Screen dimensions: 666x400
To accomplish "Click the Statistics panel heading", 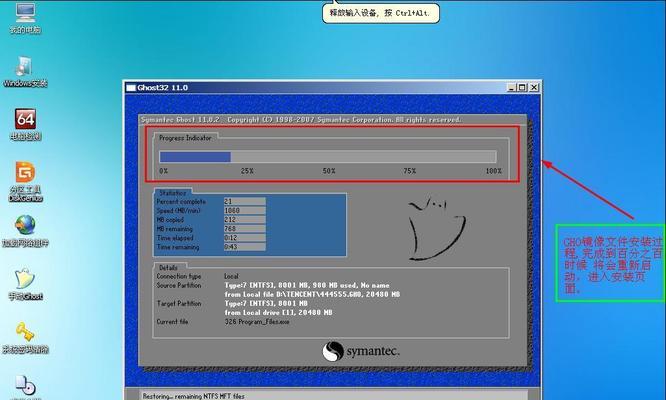I will click(x=172, y=193).
